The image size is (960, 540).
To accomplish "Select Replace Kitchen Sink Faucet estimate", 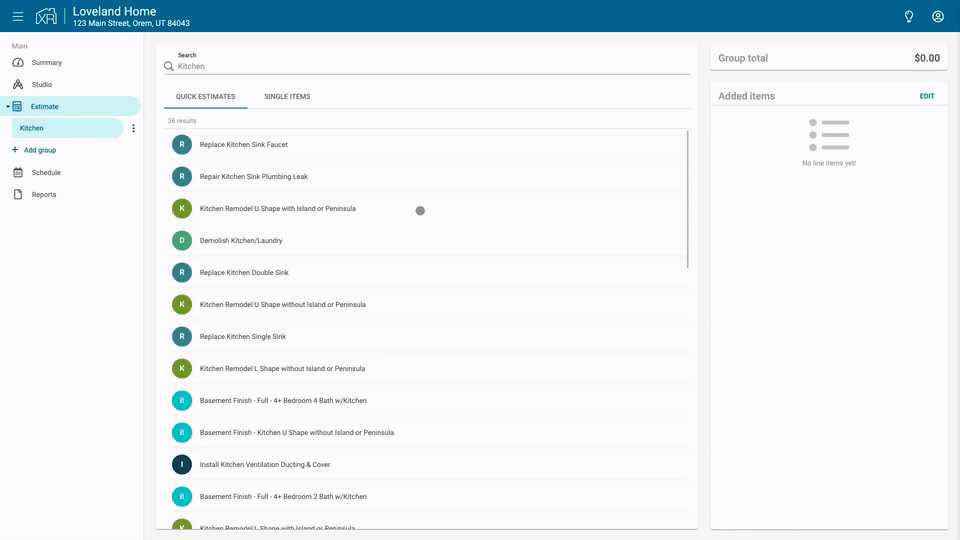I will click(243, 145).
